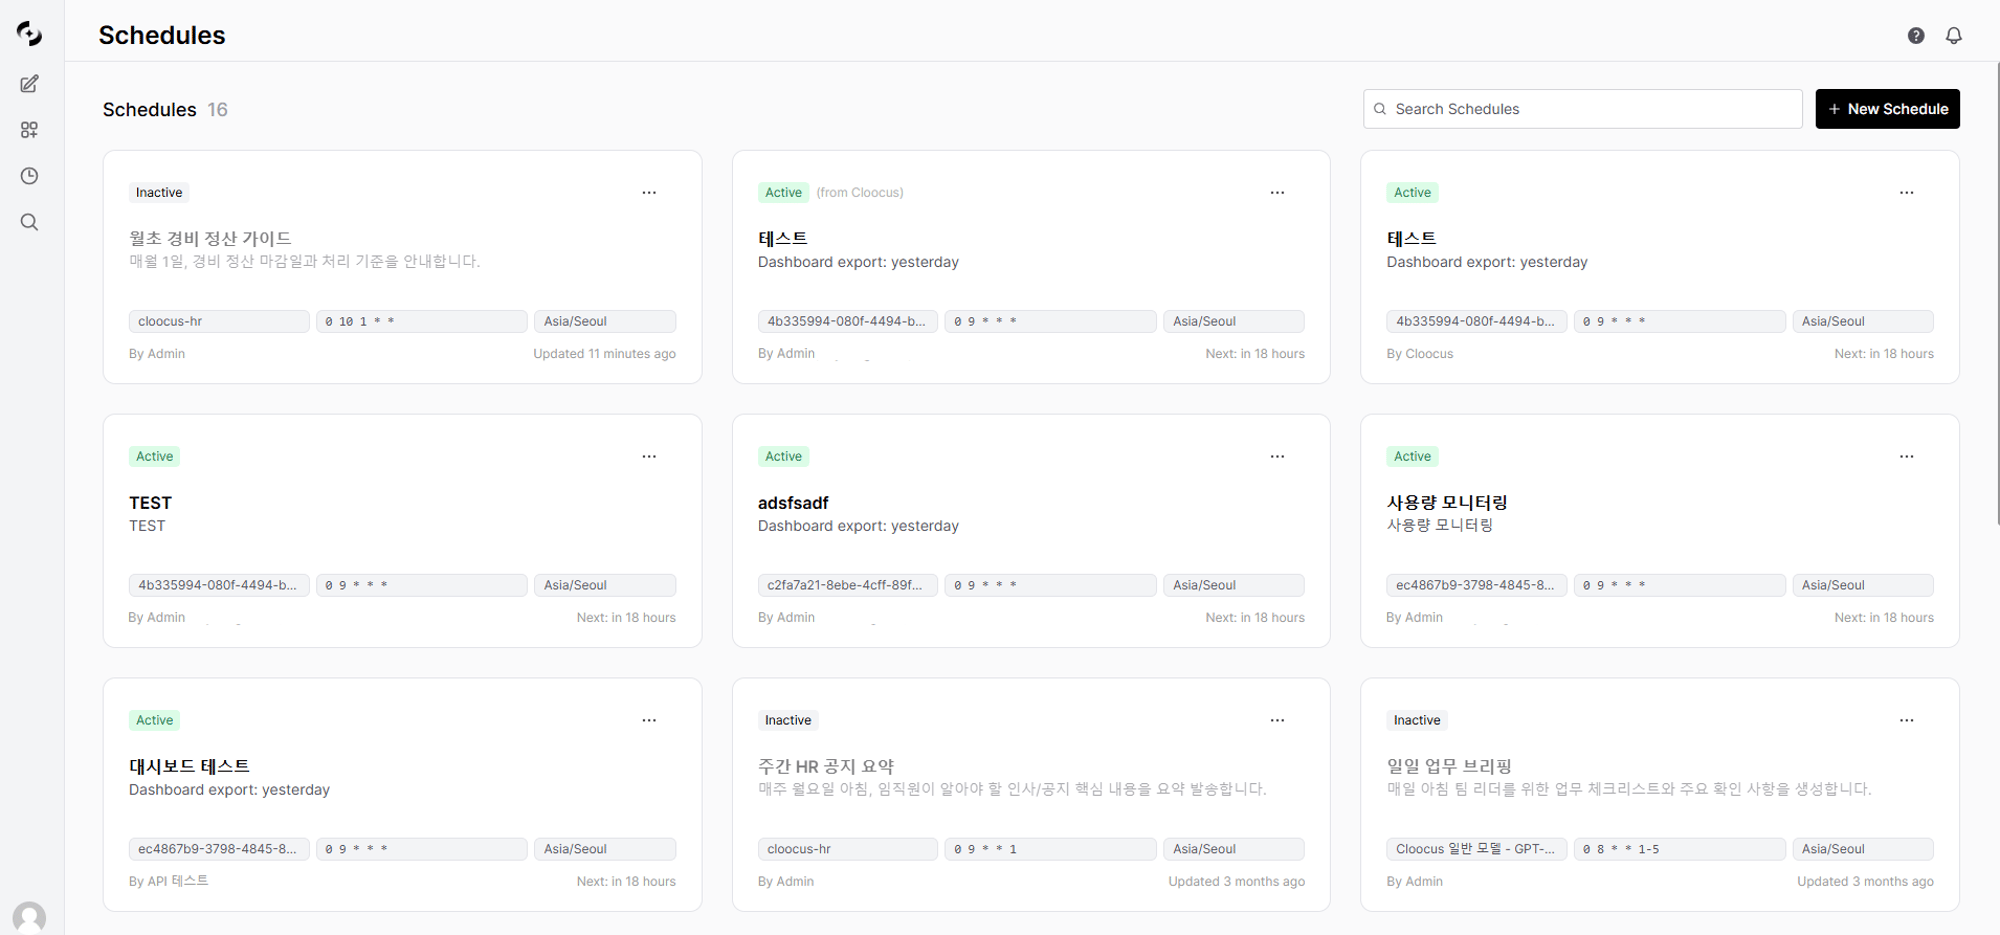Viewport: 2000px width, 935px height.
Task: Click cloocus-hr tag on 주간 HR 공지 요약 card
Action: [x=847, y=849]
